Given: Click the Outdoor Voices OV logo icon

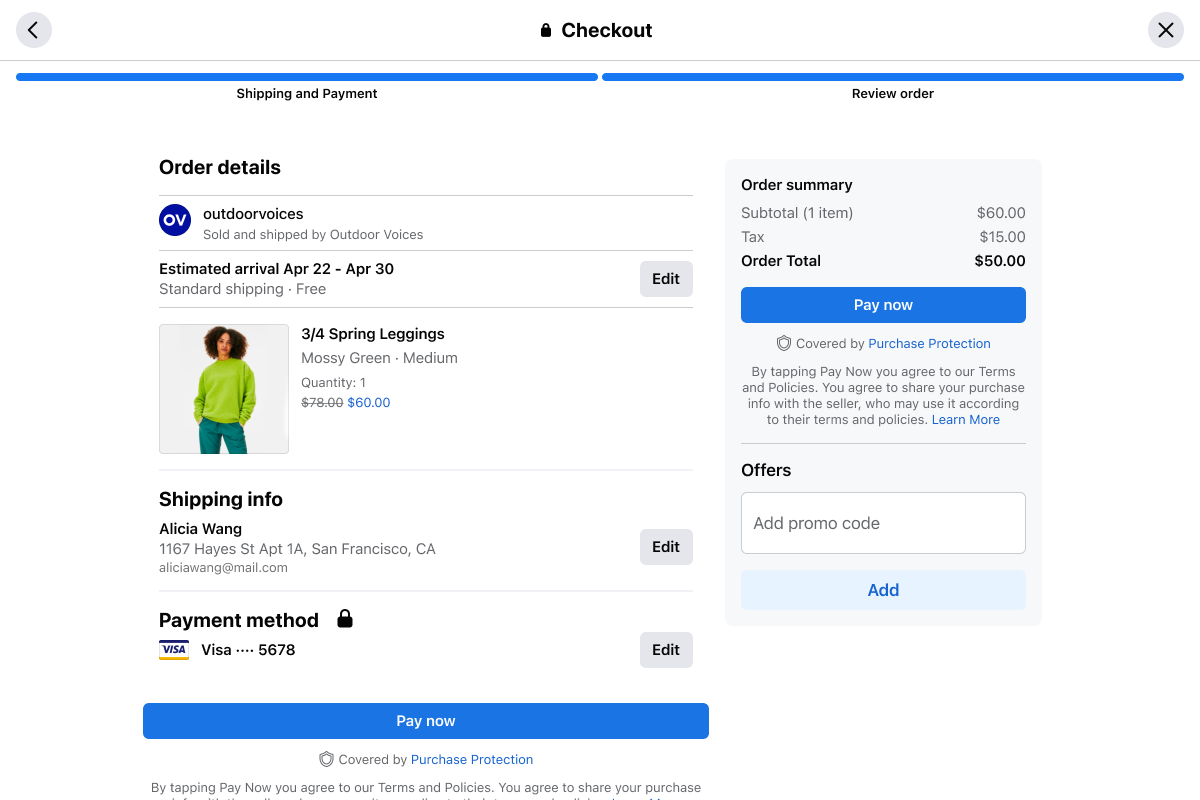Looking at the screenshot, I should [175, 220].
